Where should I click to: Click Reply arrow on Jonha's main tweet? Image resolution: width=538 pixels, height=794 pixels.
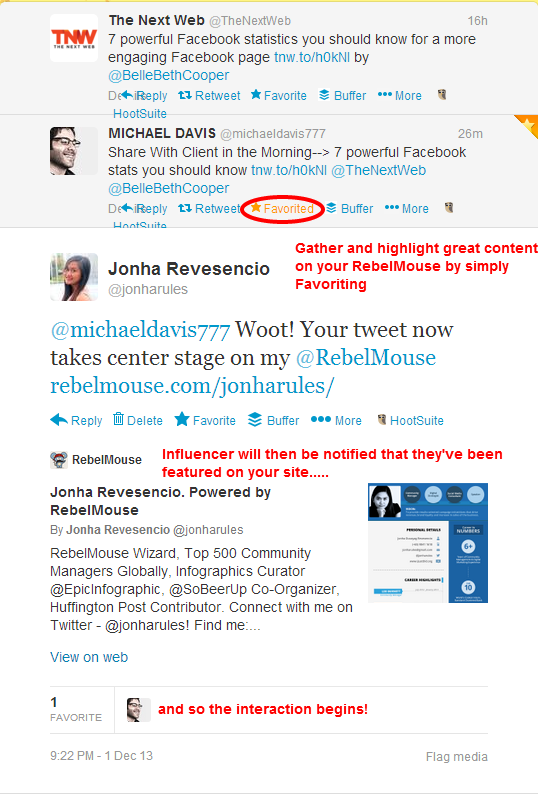pos(59,419)
